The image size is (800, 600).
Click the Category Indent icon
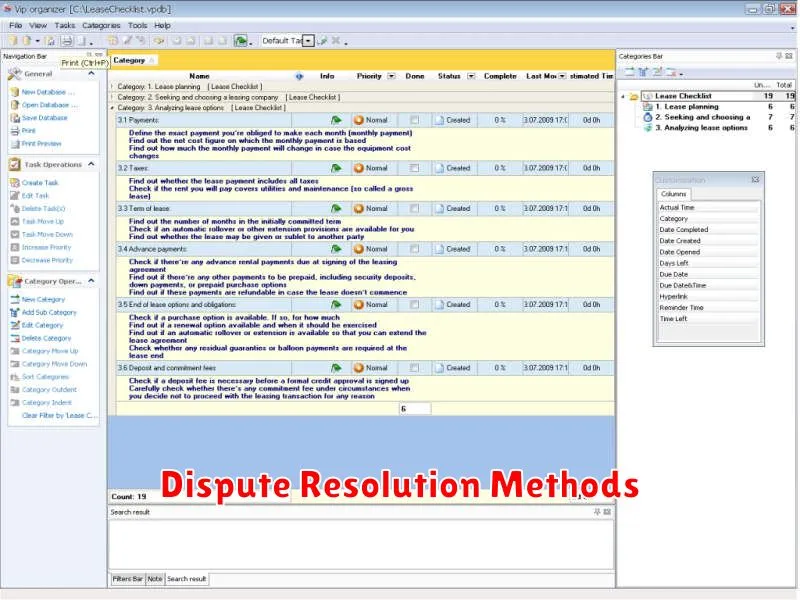tap(15, 403)
